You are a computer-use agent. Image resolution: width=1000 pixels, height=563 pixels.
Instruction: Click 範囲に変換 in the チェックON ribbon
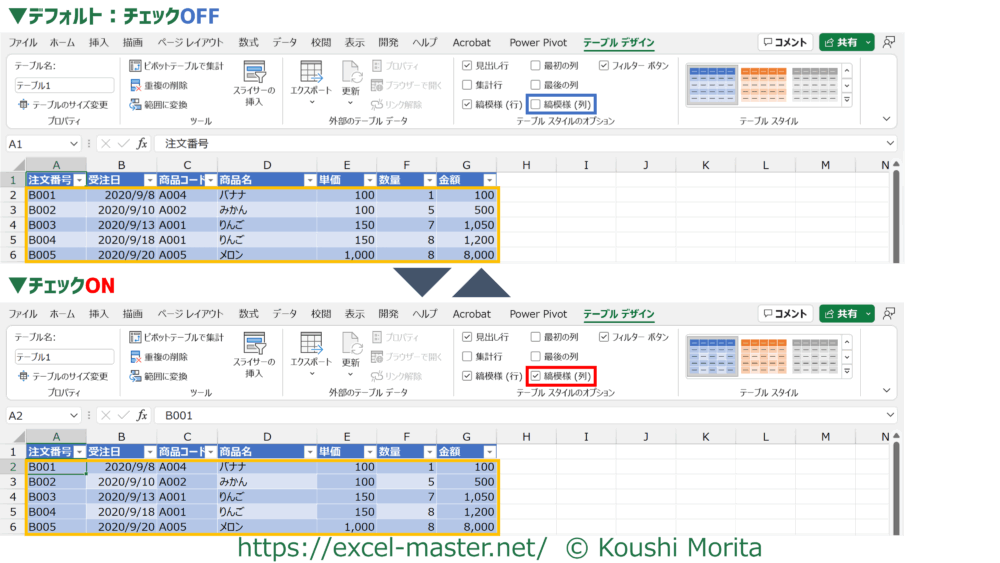pos(157,376)
